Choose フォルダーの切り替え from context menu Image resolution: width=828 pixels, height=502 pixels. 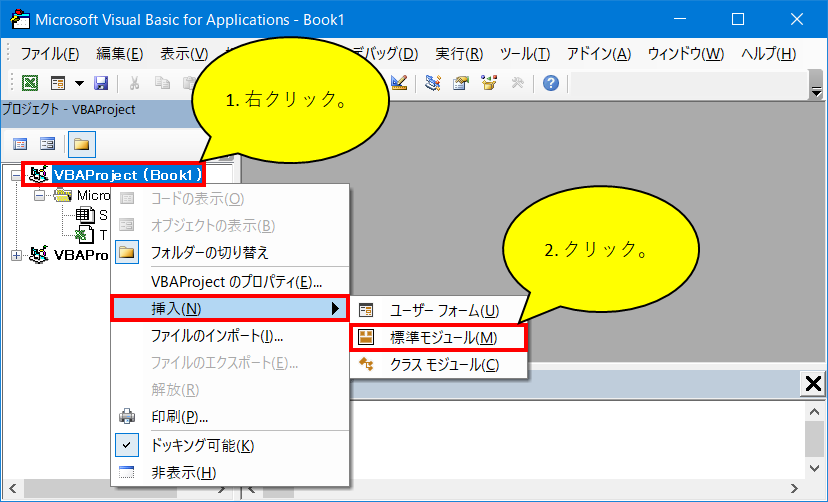coord(230,252)
